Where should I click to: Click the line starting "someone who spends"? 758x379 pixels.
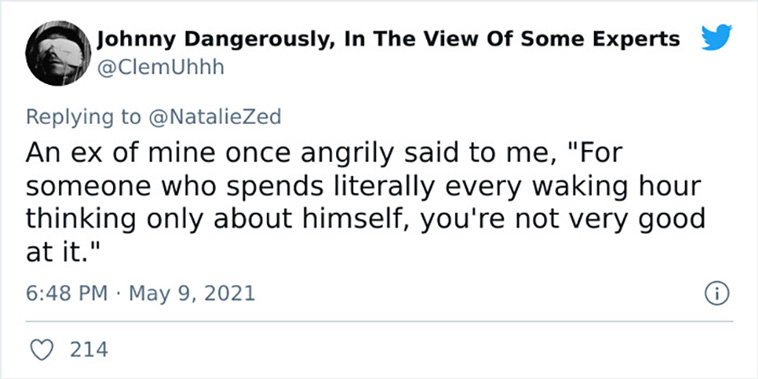[363, 187]
